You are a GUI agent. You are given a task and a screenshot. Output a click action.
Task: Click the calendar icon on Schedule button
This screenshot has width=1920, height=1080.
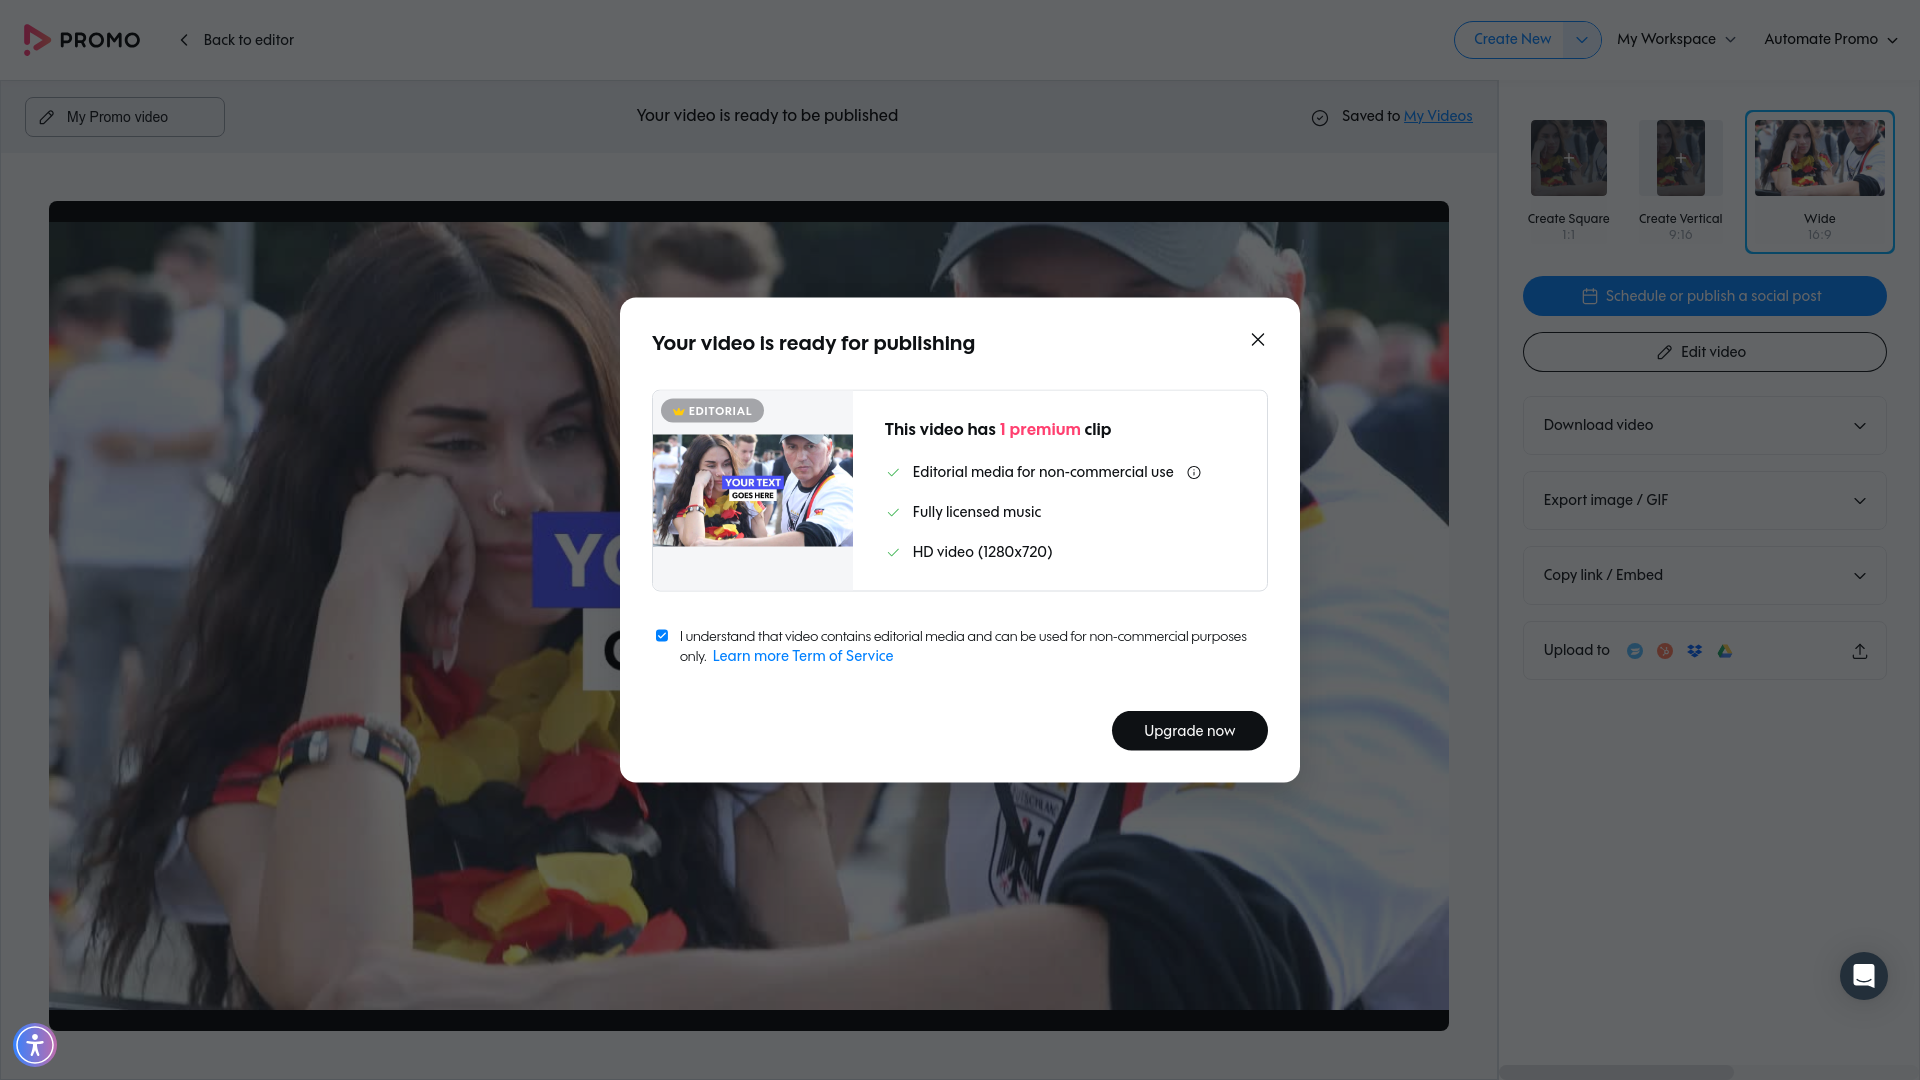click(1590, 296)
